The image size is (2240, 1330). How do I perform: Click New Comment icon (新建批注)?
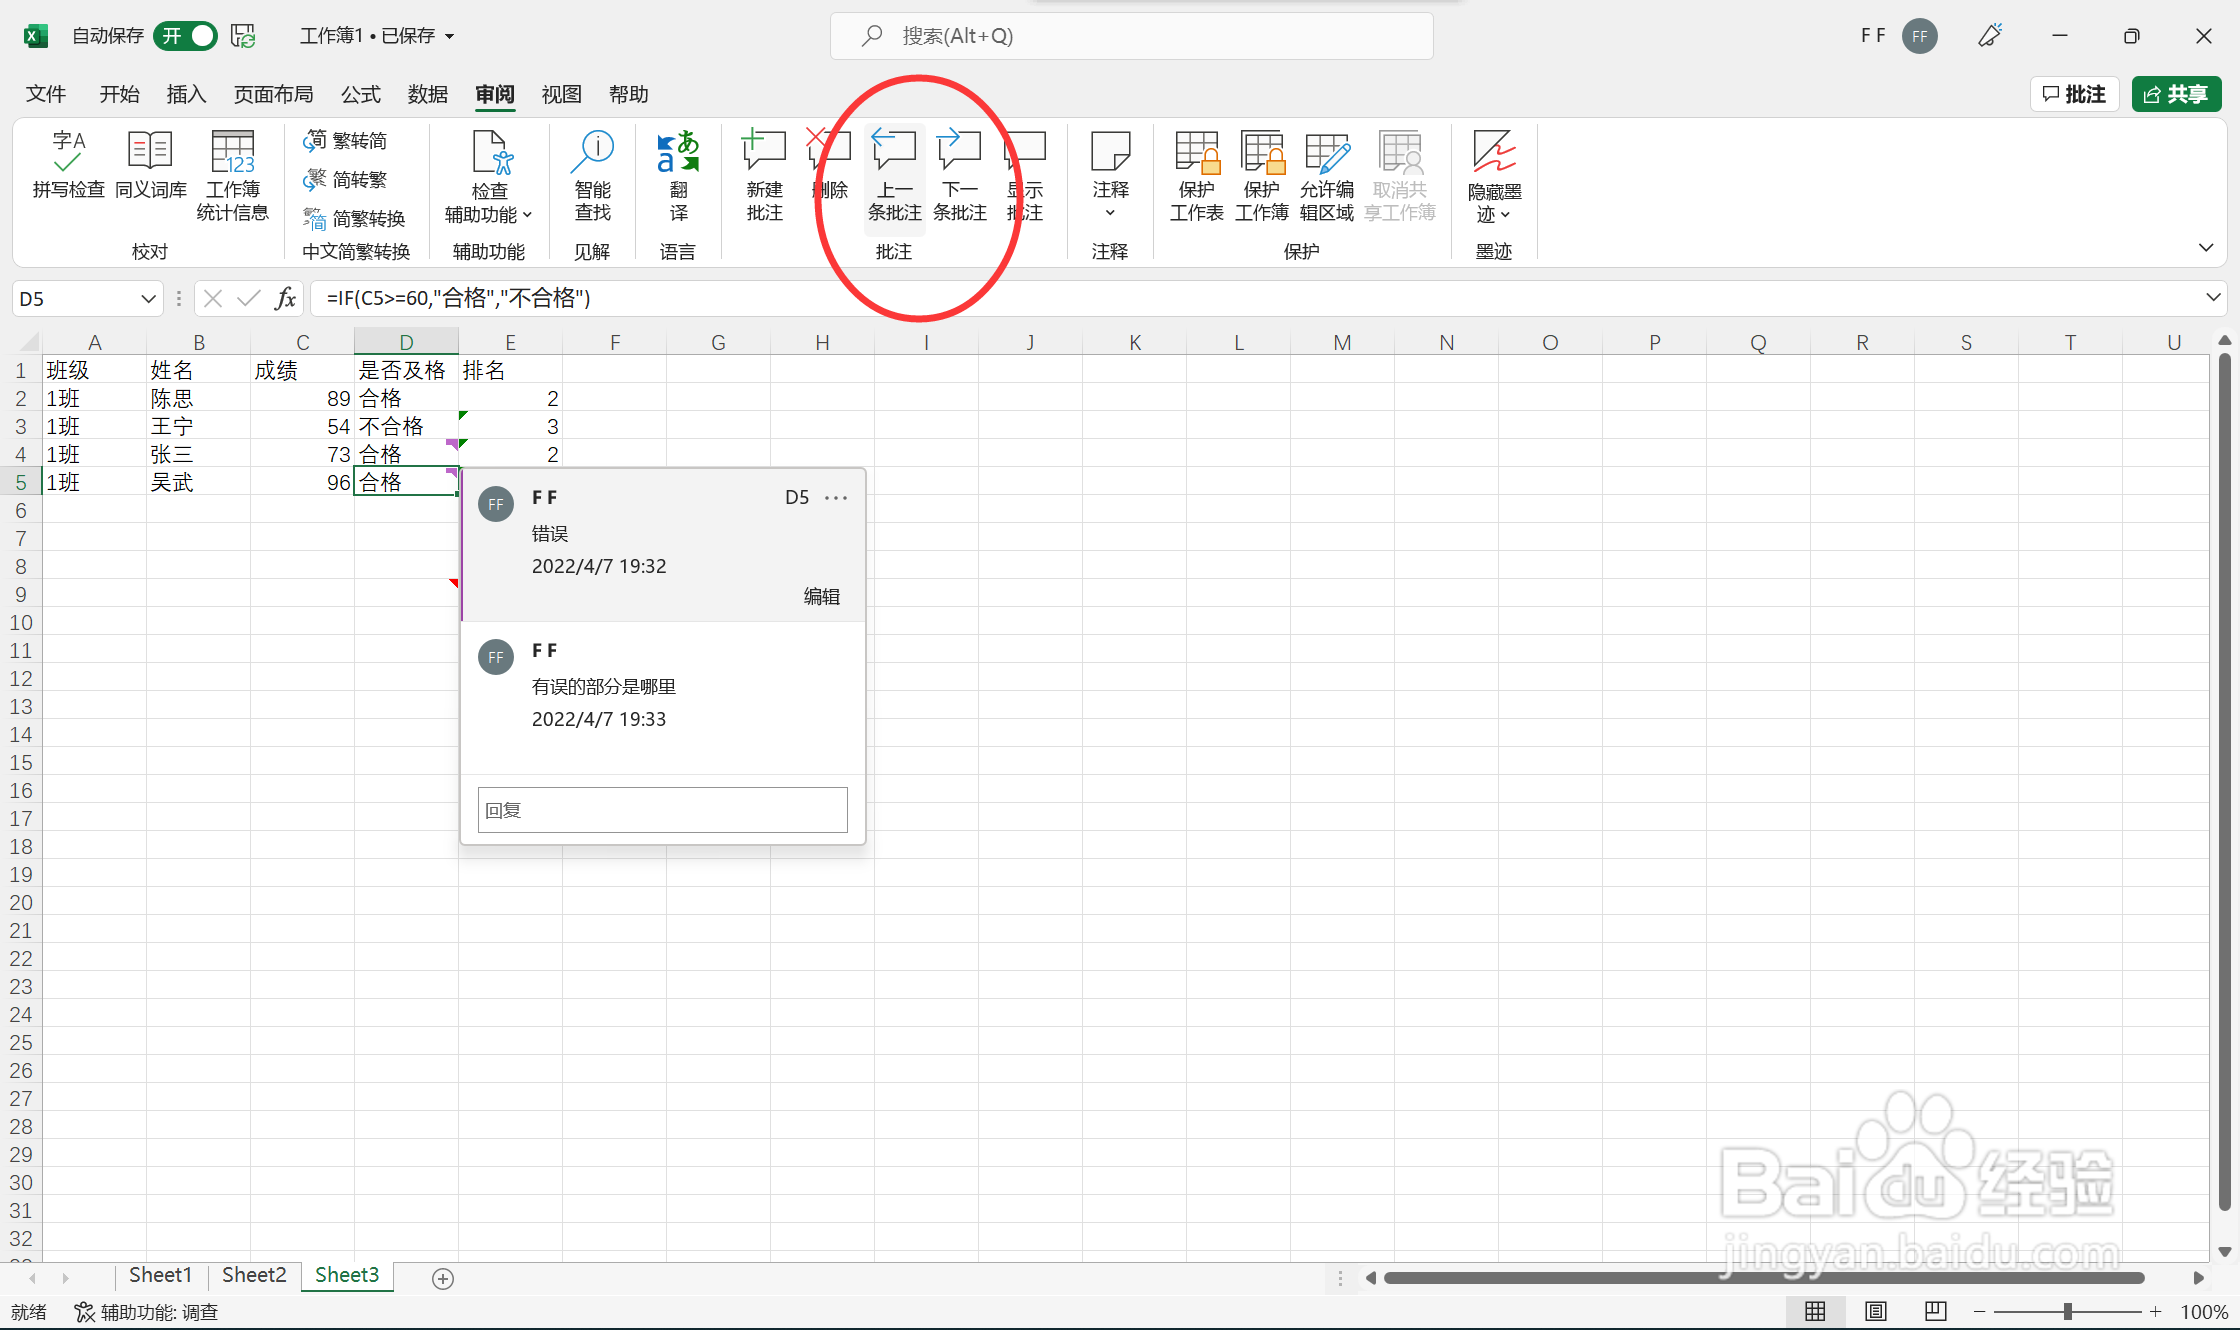(x=764, y=175)
